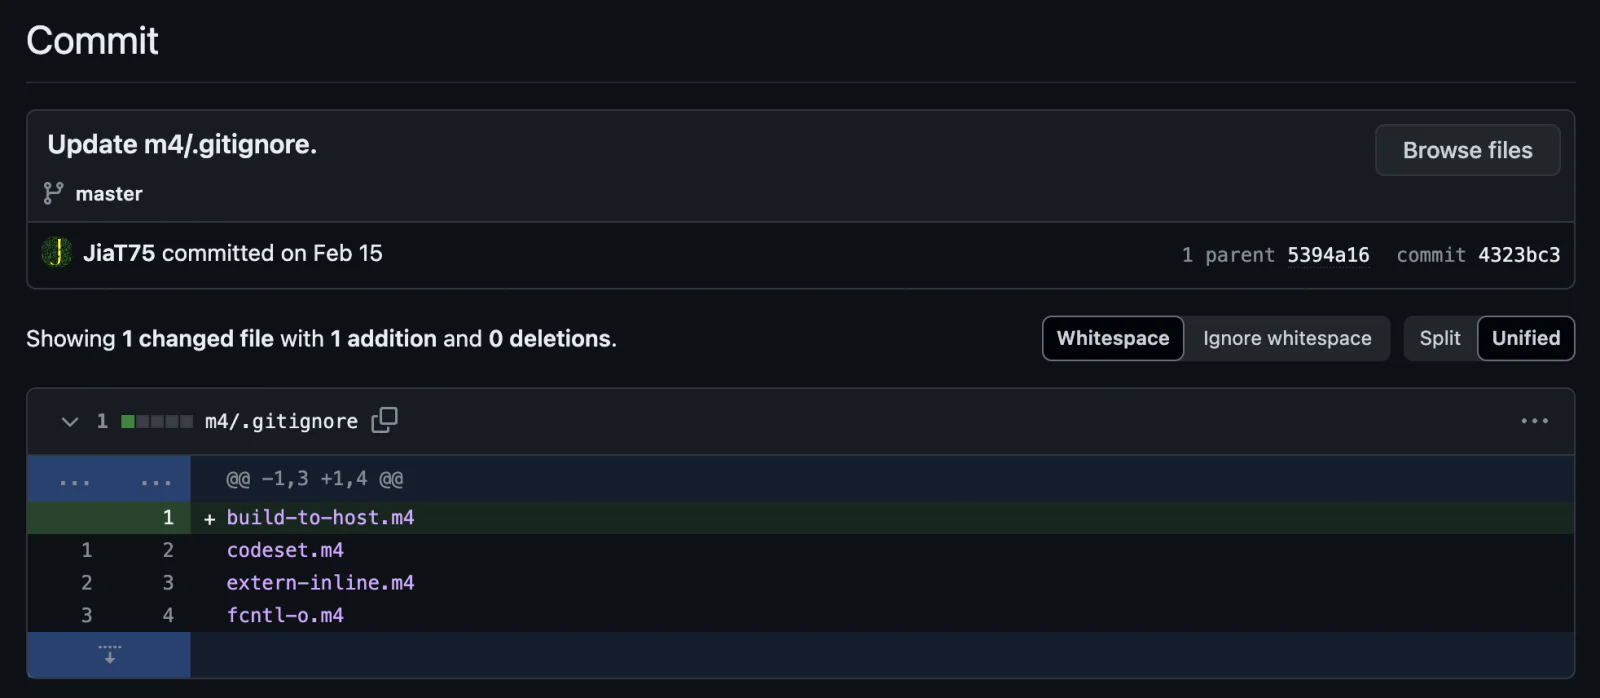
Task: Switch the diff to Split view
Action: pos(1440,338)
